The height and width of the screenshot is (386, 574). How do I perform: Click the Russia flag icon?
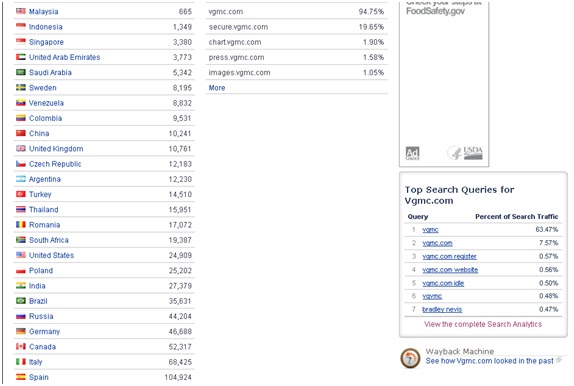(x=21, y=316)
